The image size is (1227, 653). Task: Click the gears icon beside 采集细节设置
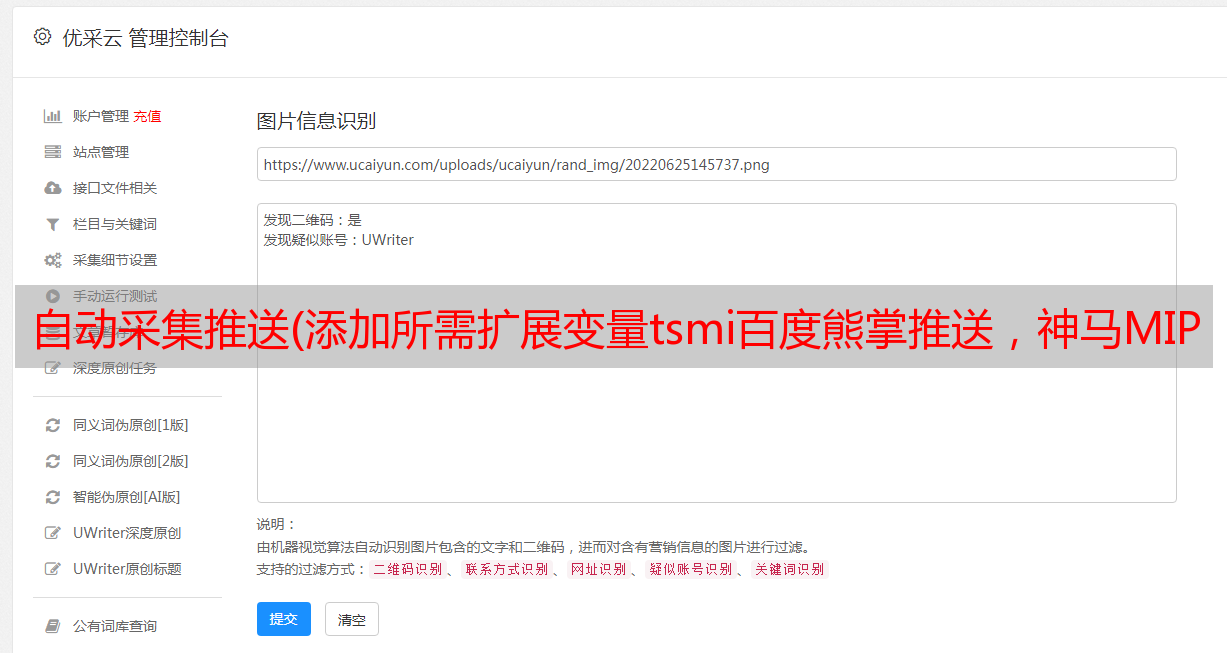click(53, 260)
